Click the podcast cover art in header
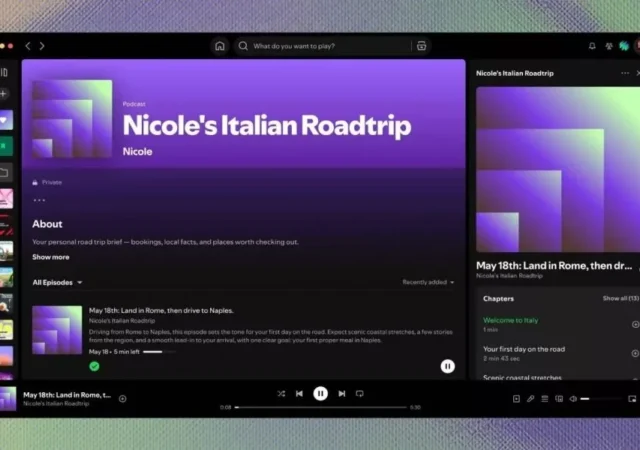The width and height of the screenshot is (640, 450). 72,119
